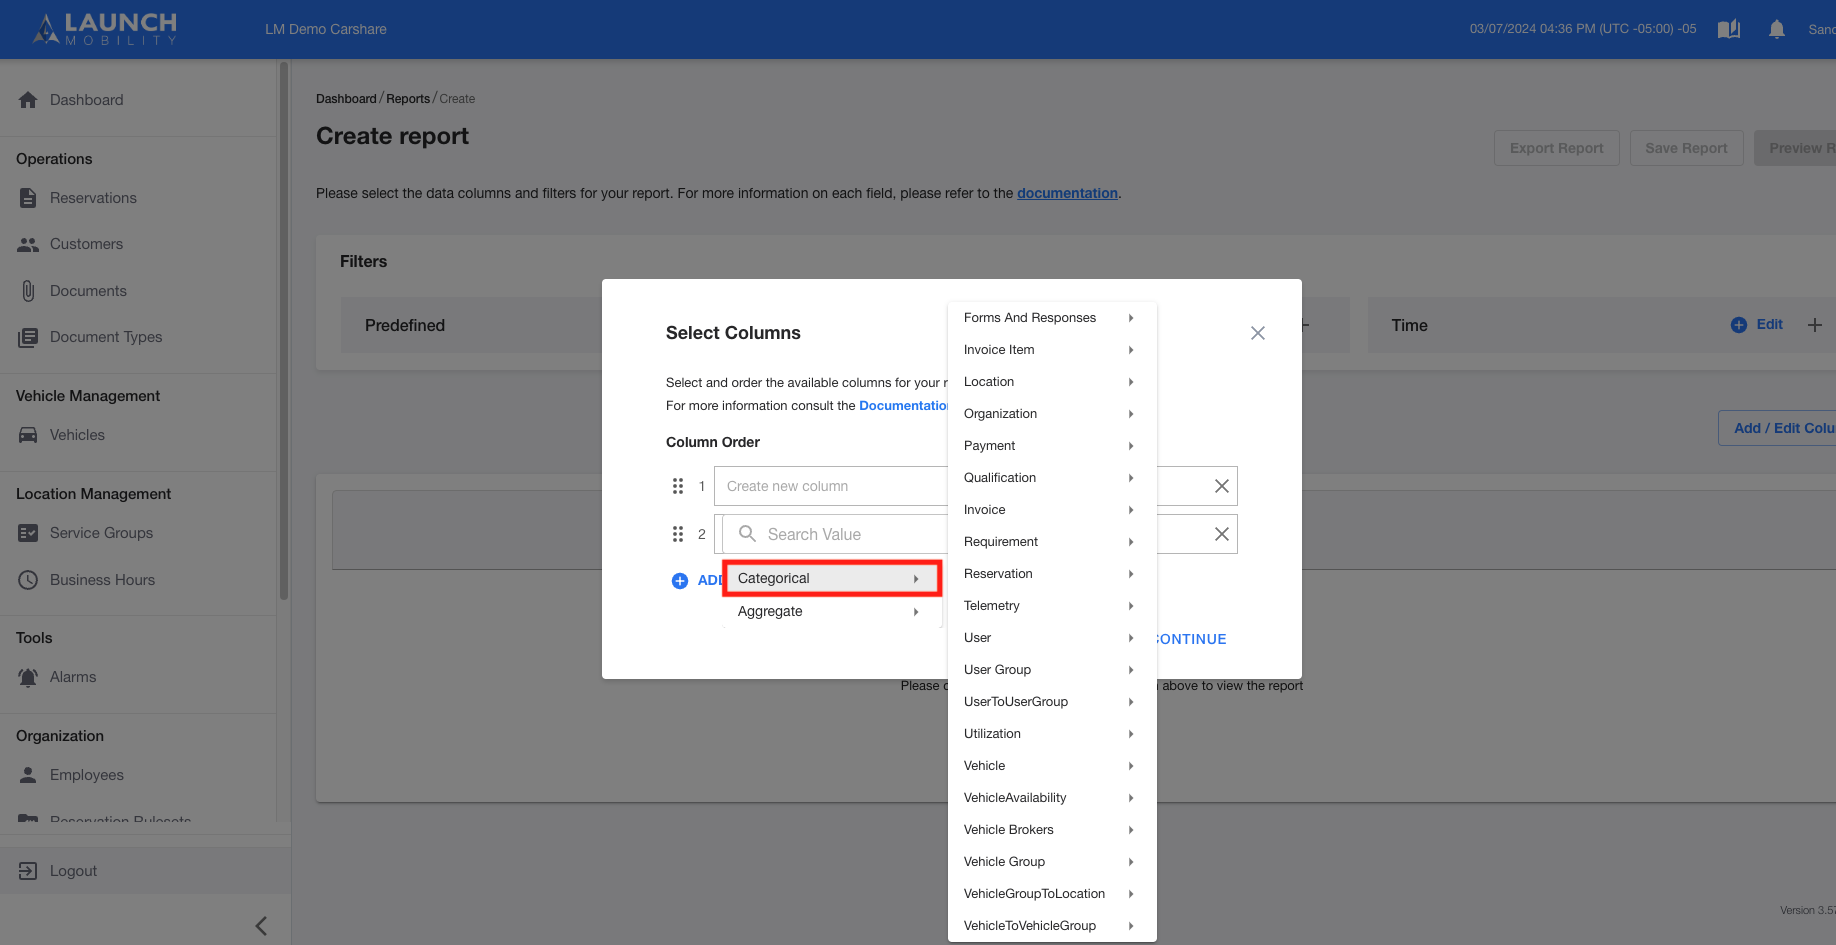Click the Vehicles car icon
This screenshot has height=945, width=1836.
pyautogui.click(x=28, y=435)
